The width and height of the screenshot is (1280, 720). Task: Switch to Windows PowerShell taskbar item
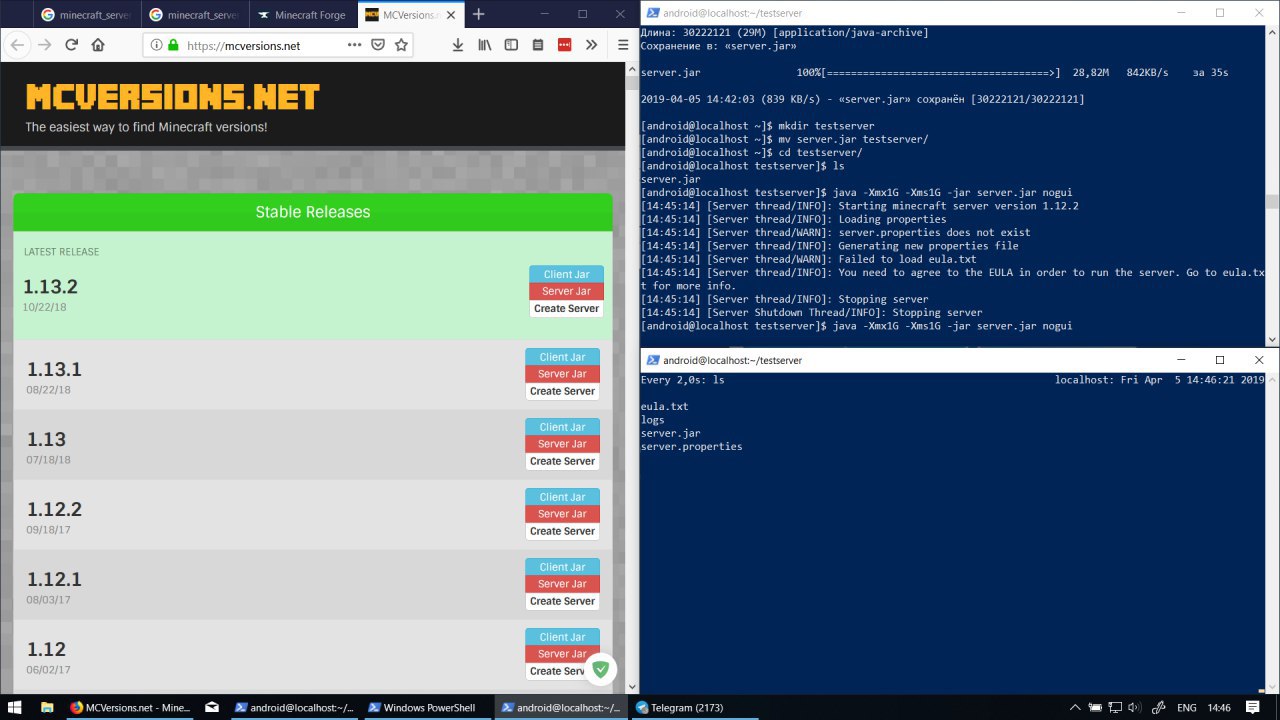tap(428, 707)
